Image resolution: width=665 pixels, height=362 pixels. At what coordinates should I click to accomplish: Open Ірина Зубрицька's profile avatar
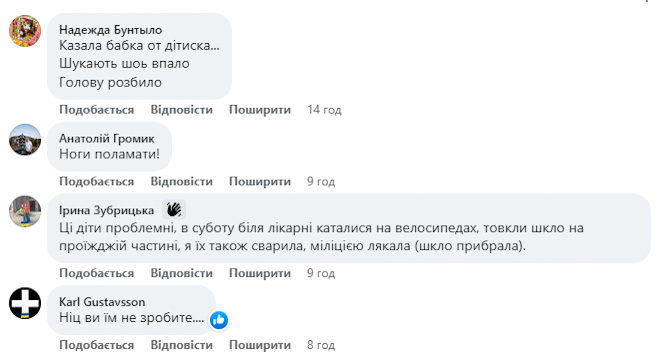pos(25,211)
